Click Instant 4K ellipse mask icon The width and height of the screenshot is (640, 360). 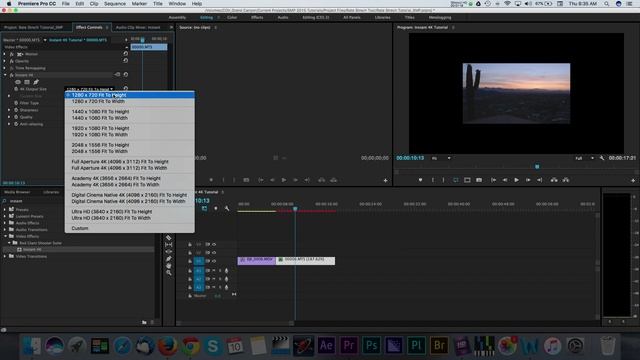coord(18,82)
